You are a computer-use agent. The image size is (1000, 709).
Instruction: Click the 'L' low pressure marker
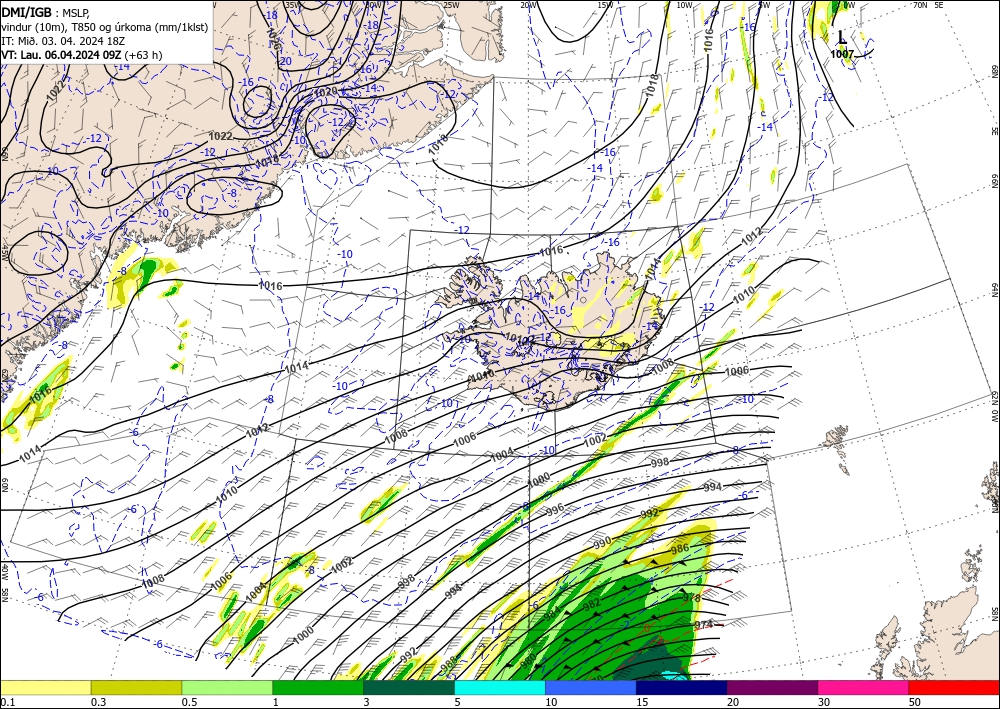tap(842, 38)
